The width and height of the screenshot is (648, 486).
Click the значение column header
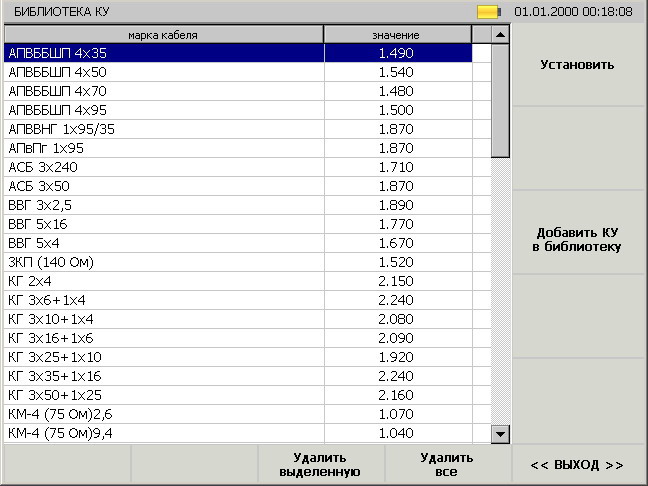pyautogui.click(x=397, y=35)
